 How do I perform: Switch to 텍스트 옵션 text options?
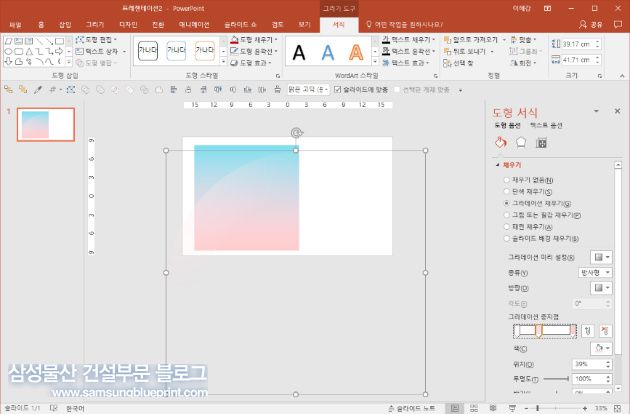tap(546, 125)
